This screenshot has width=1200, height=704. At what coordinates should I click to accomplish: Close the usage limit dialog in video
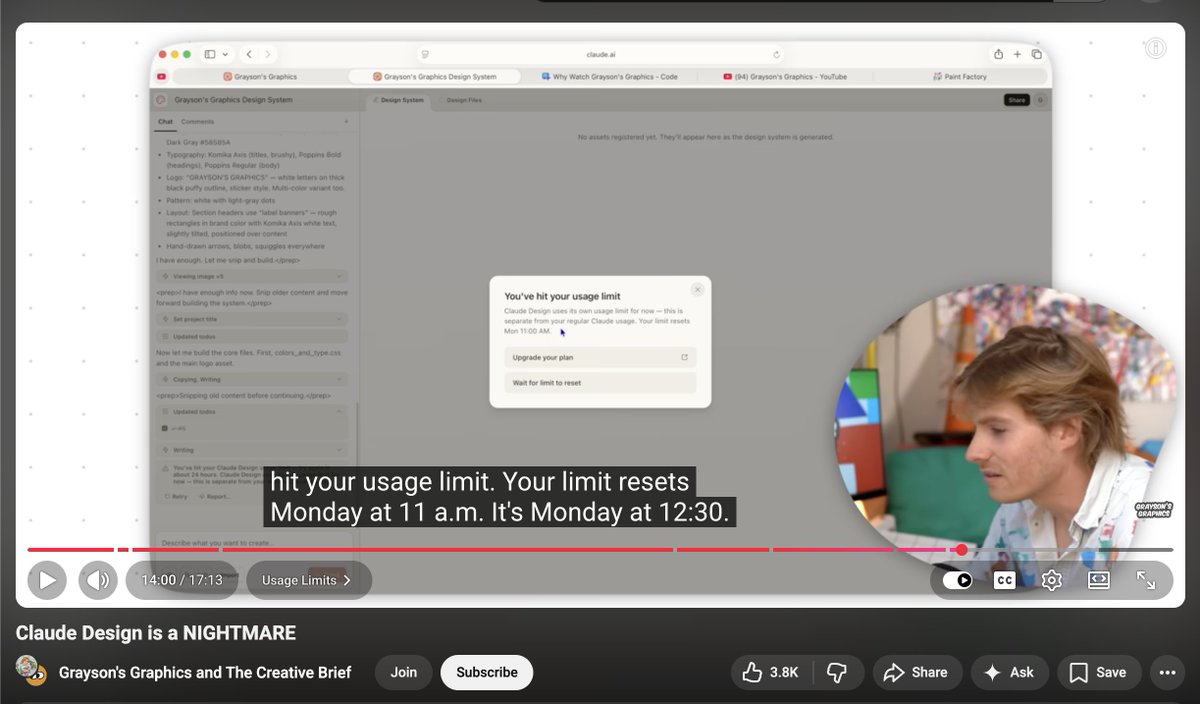(697, 289)
